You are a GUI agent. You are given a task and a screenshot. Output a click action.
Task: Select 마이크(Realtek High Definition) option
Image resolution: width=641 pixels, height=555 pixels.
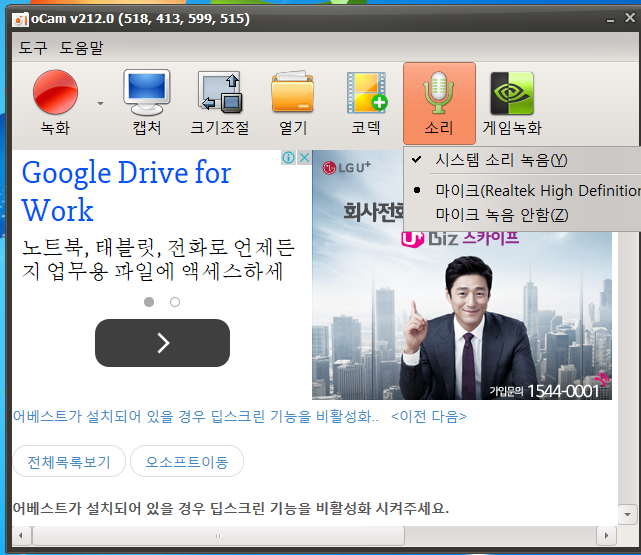[x=522, y=190]
